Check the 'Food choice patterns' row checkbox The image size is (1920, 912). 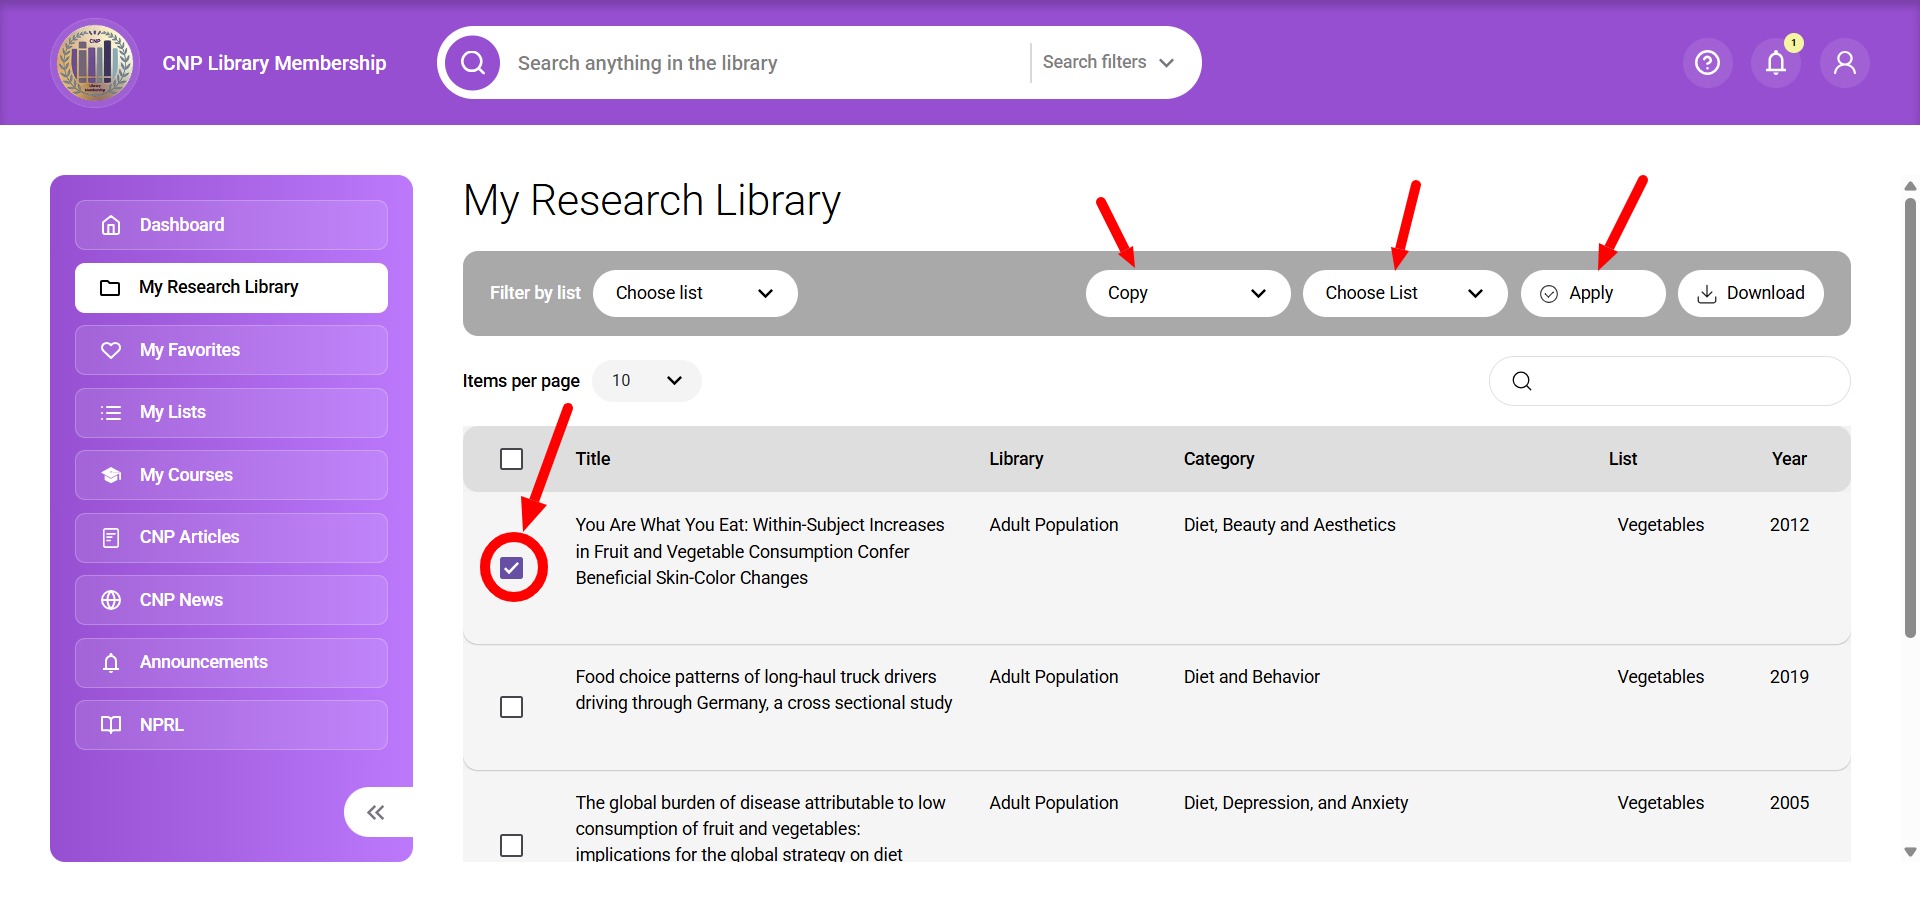[x=511, y=707]
